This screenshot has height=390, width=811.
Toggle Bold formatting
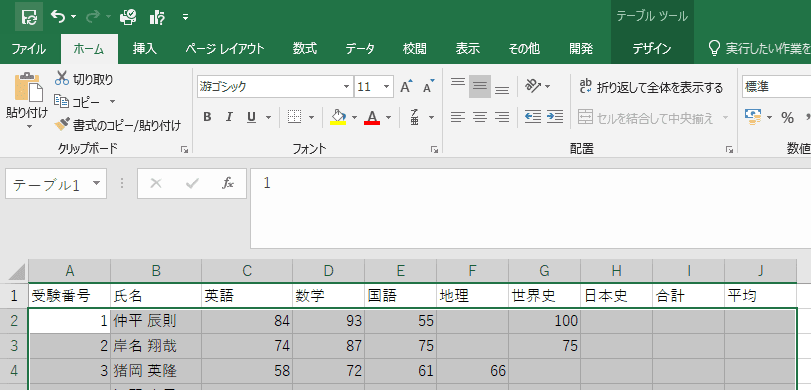(x=207, y=117)
